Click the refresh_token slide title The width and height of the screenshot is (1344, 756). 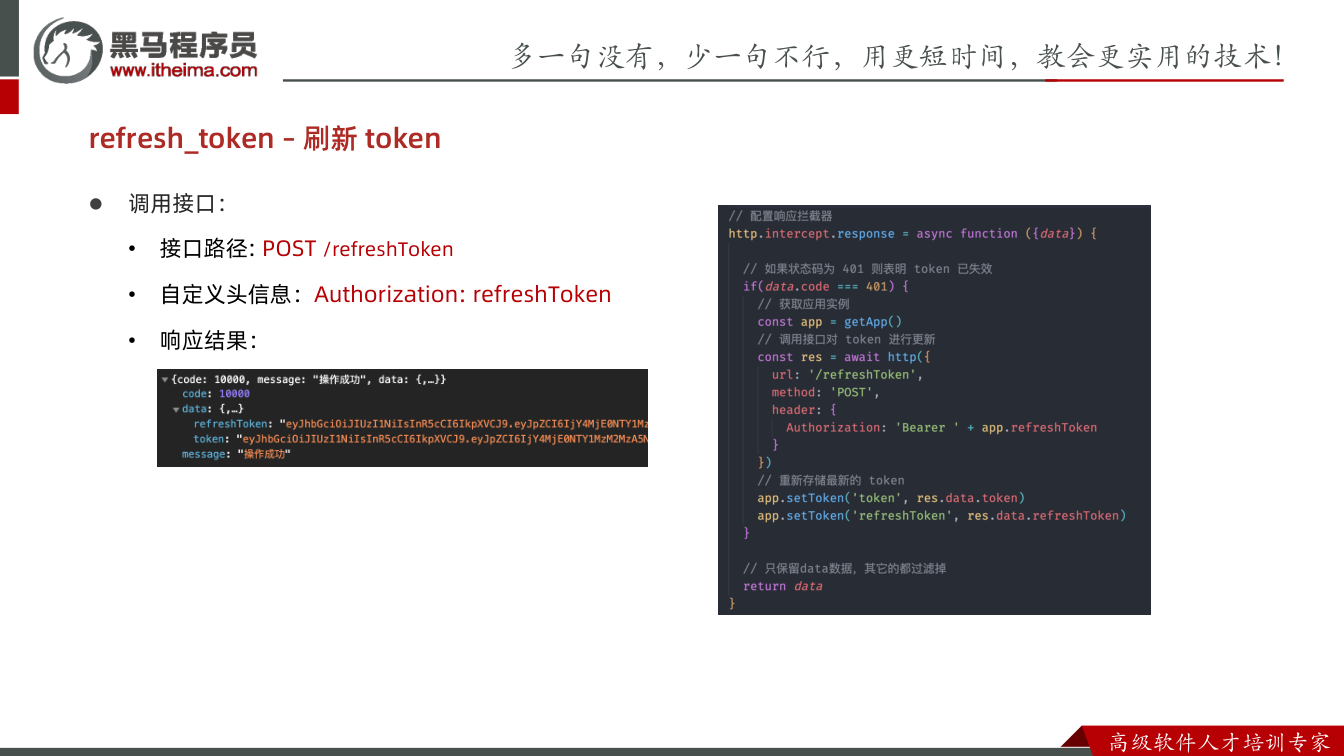[x=265, y=138]
